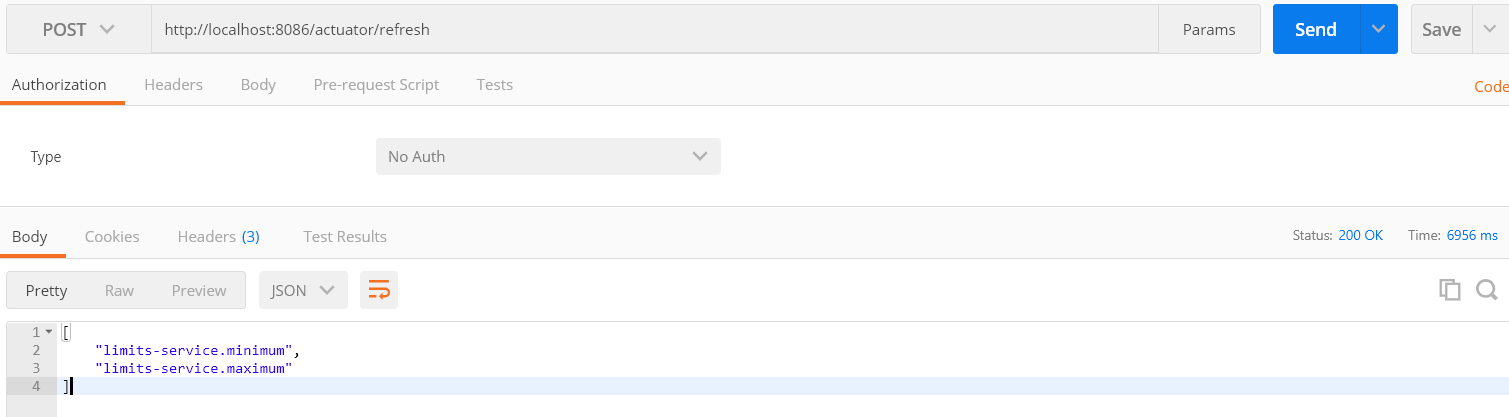Show Test Results tab
1509x417 pixels.
point(344,237)
